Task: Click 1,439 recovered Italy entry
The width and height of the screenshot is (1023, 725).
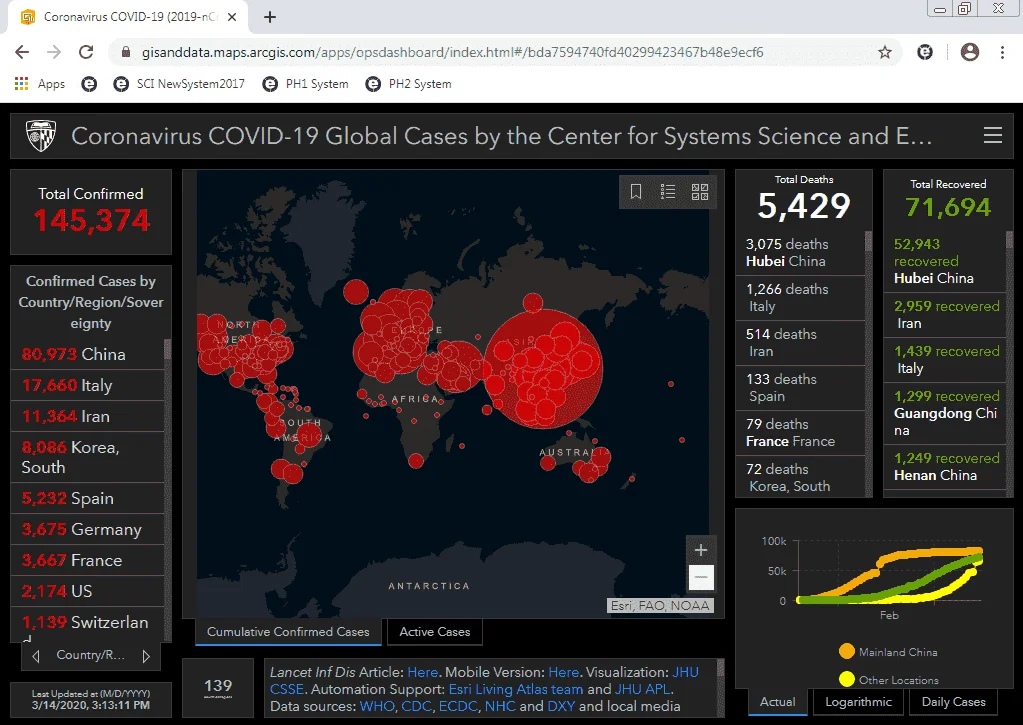Action: [945, 360]
